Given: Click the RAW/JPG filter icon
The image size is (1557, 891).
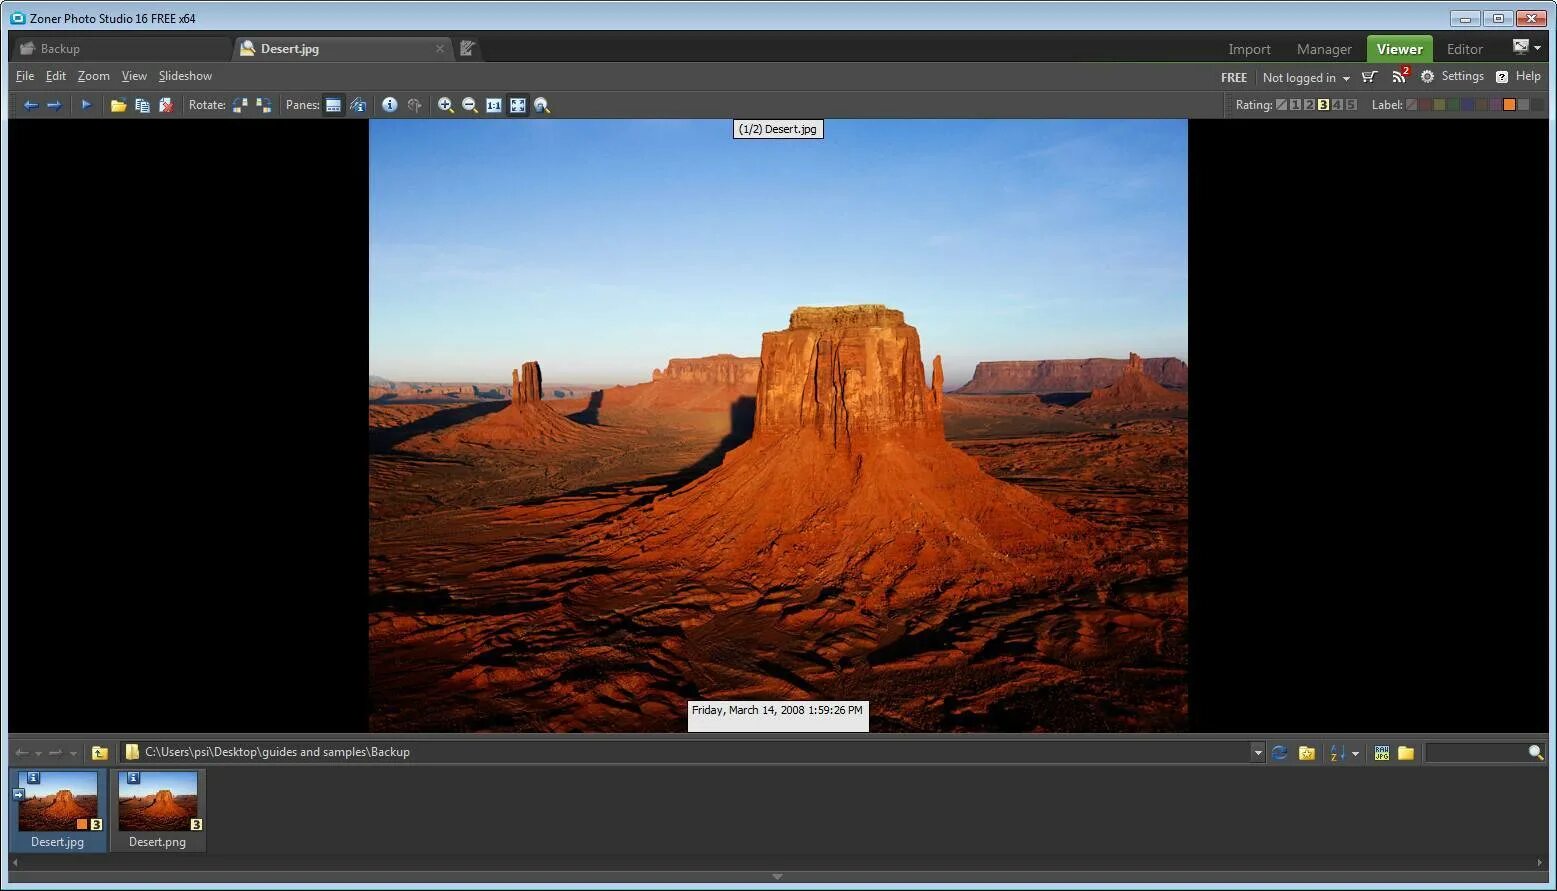Looking at the screenshot, I should [1381, 753].
